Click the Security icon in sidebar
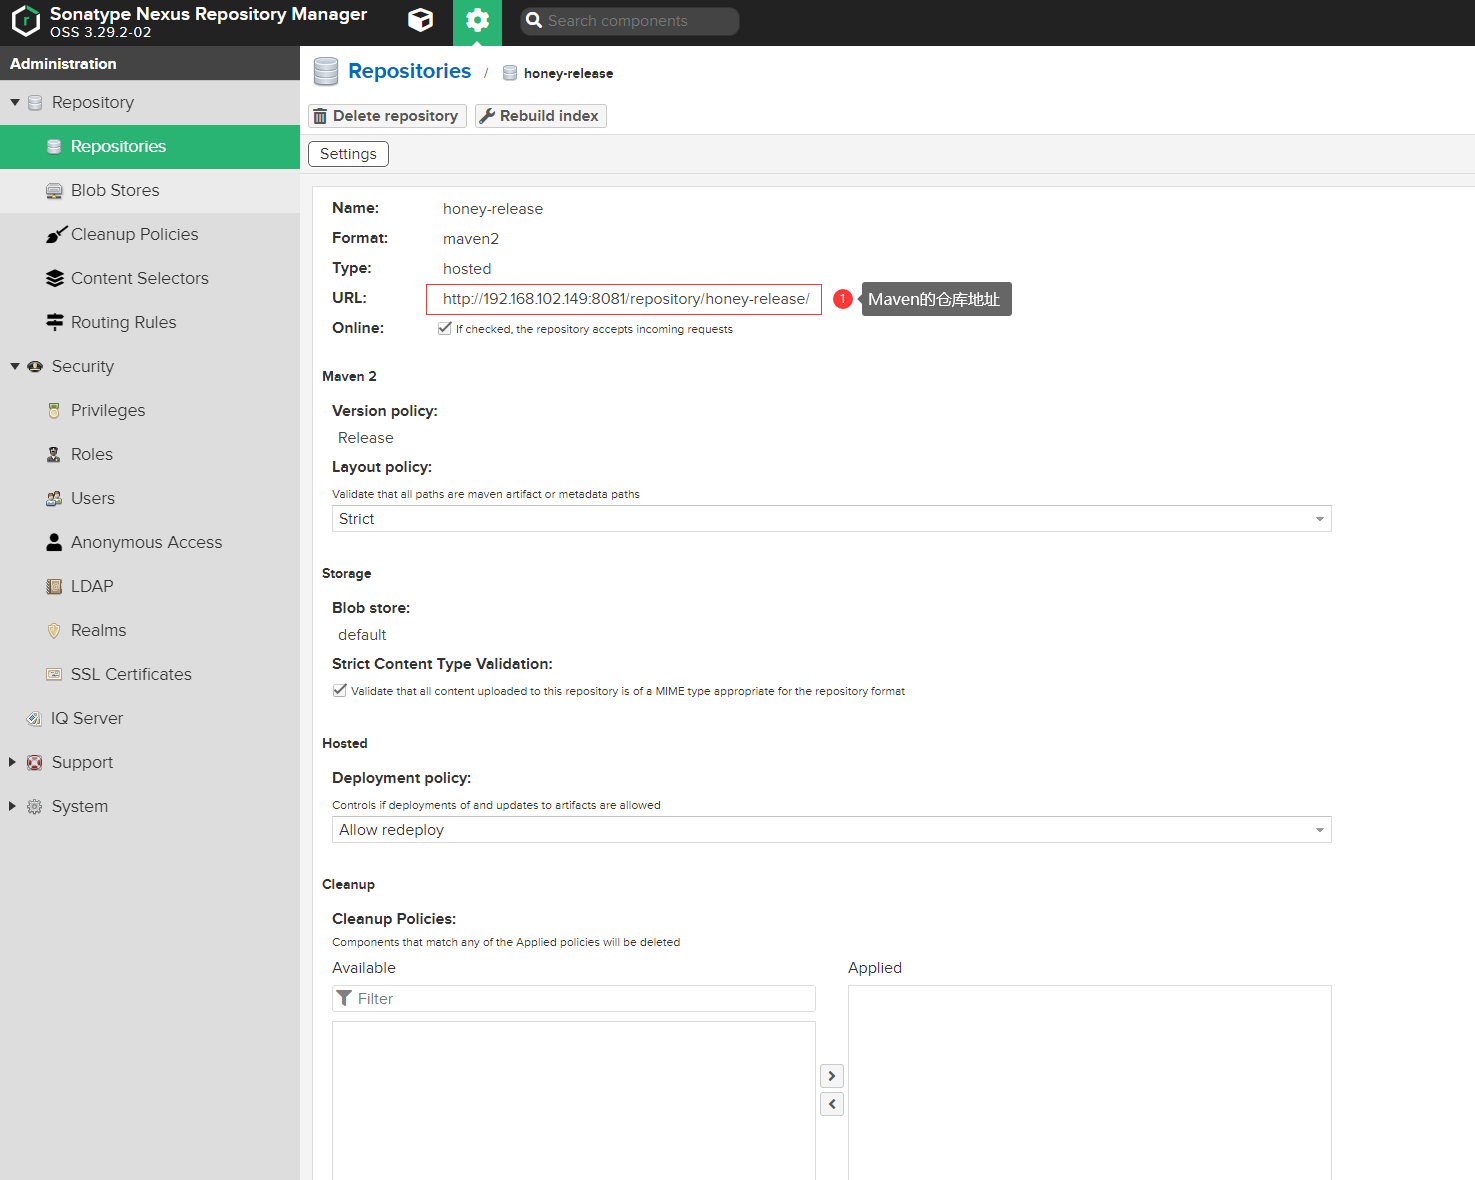This screenshot has height=1180, width=1475. coord(35,366)
